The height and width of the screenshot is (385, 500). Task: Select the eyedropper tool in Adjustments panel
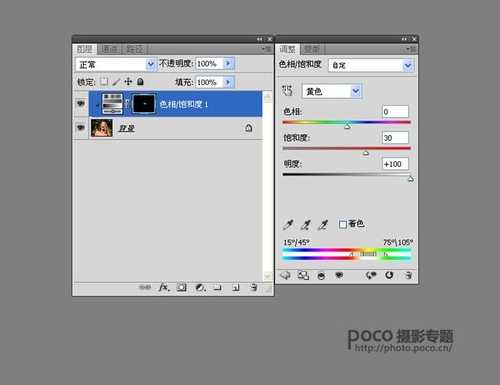288,225
